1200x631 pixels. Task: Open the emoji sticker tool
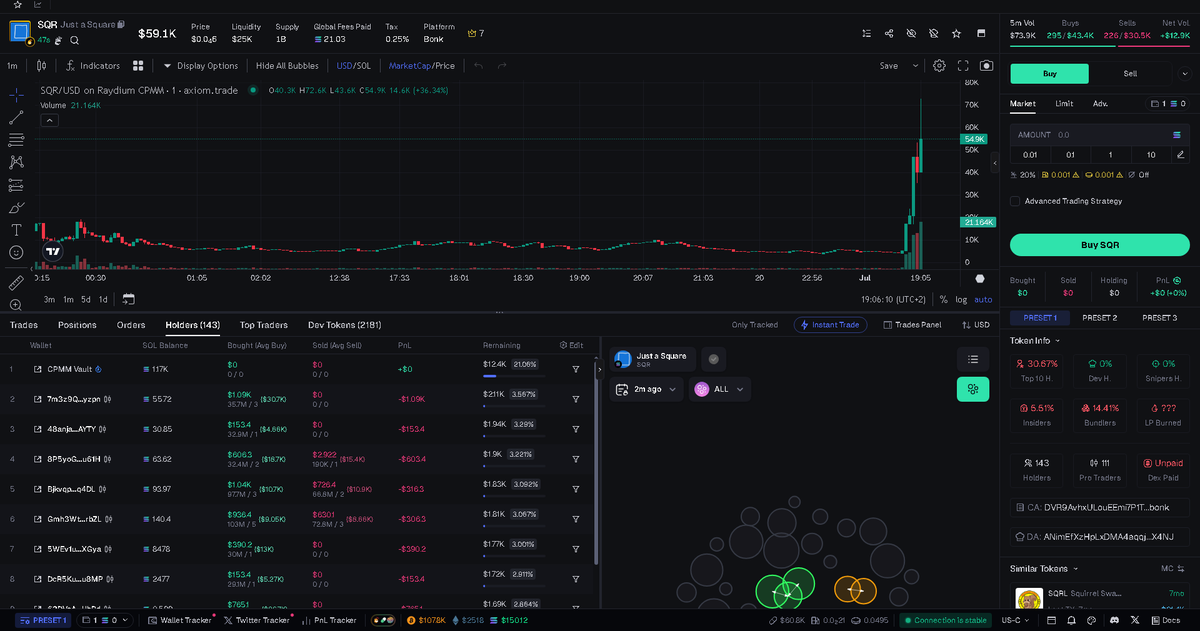tap(16, 253)
